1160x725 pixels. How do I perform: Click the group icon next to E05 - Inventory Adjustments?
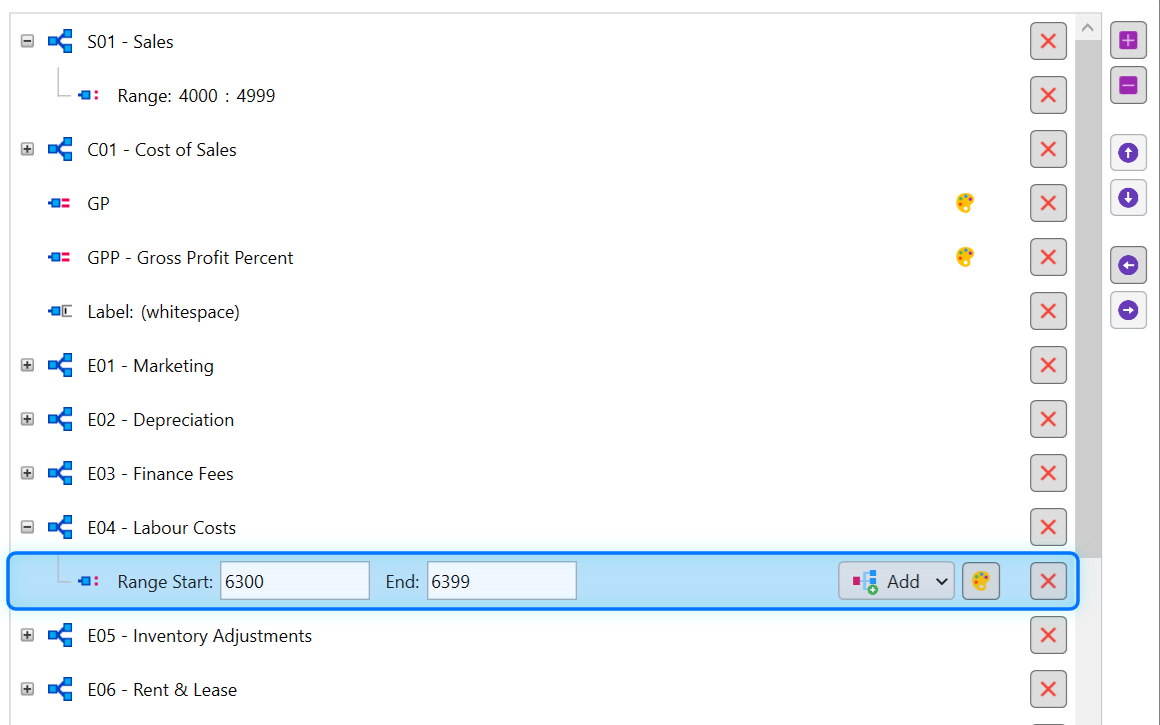[x=60, y=635]
